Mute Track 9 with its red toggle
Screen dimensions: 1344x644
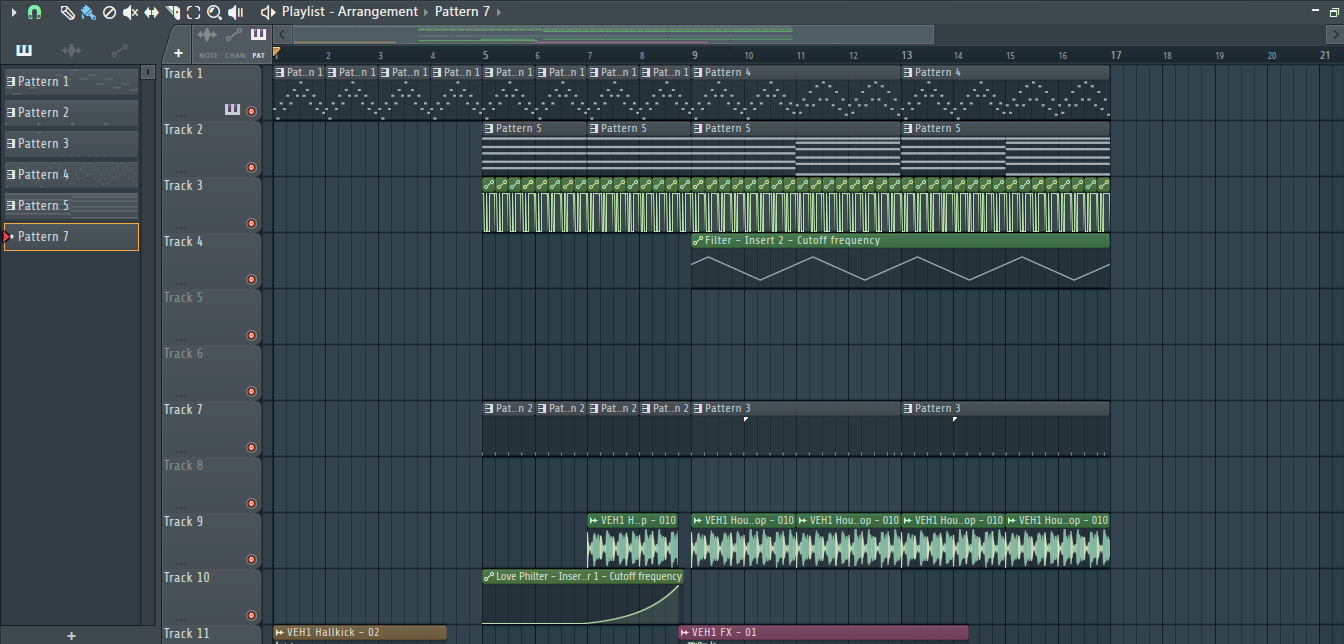pyautogui.click(x=251, y=560)
